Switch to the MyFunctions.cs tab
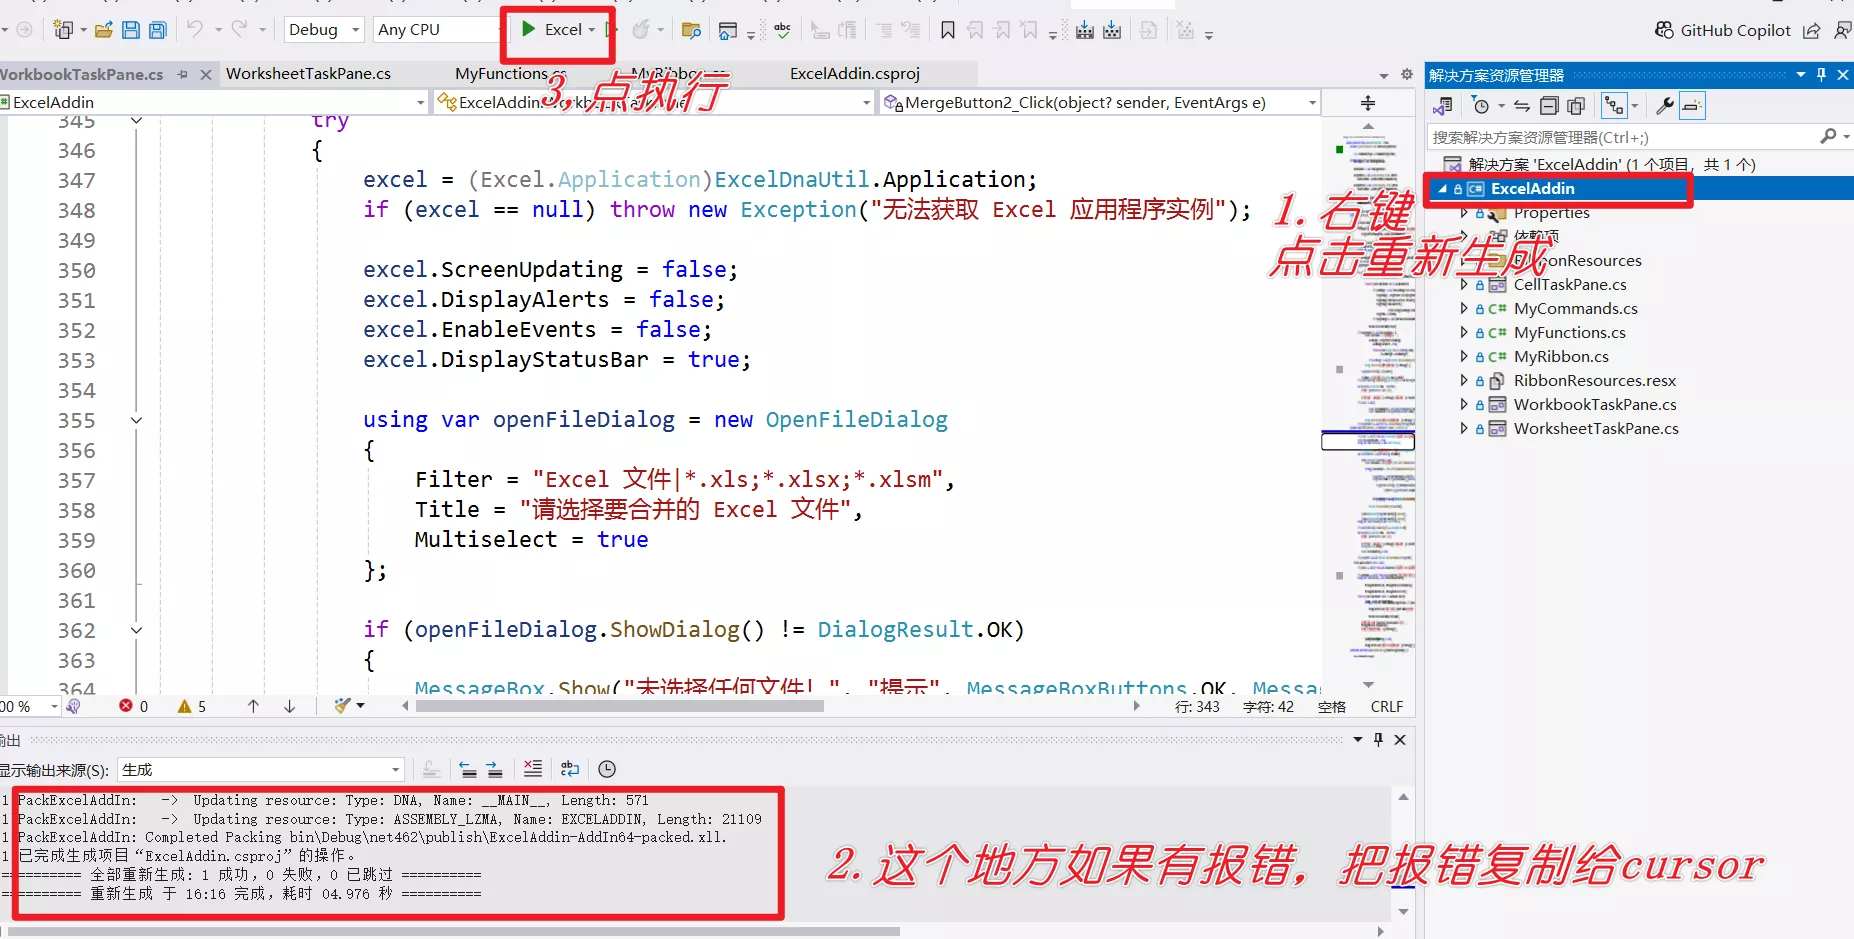The width and height of the screenshot is (1854, 939). 510,73
